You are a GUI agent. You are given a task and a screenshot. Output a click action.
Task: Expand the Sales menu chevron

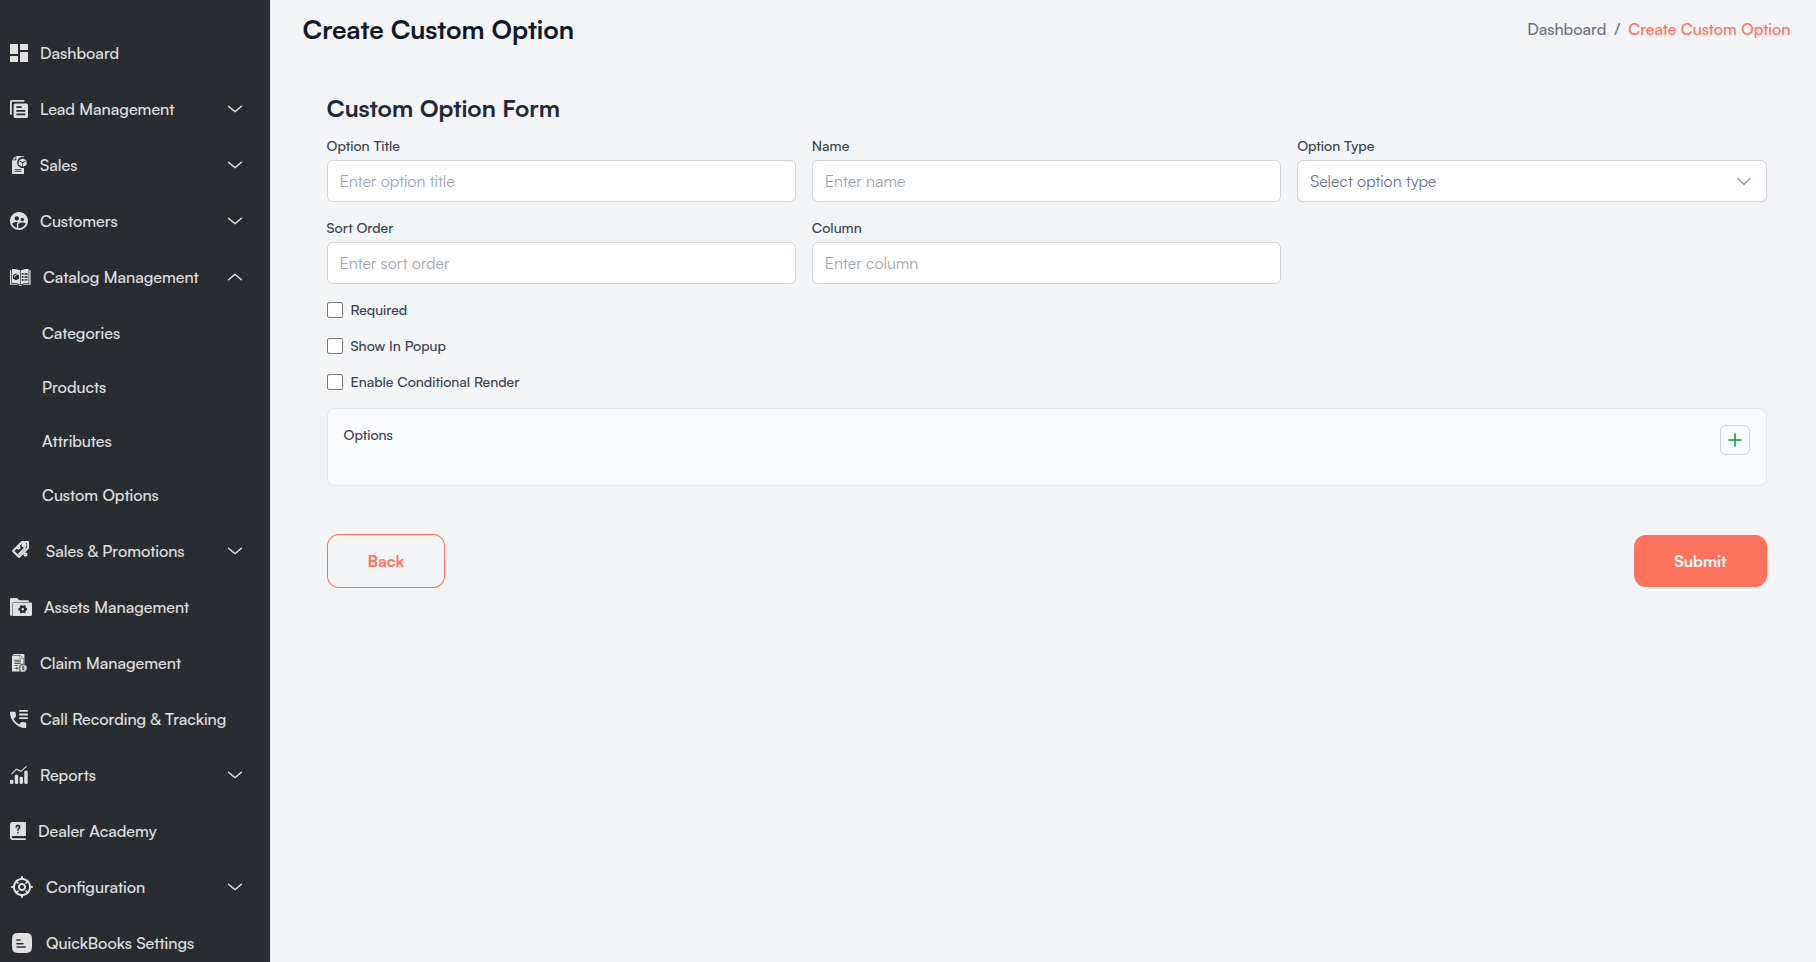click(x=235, y=165)
